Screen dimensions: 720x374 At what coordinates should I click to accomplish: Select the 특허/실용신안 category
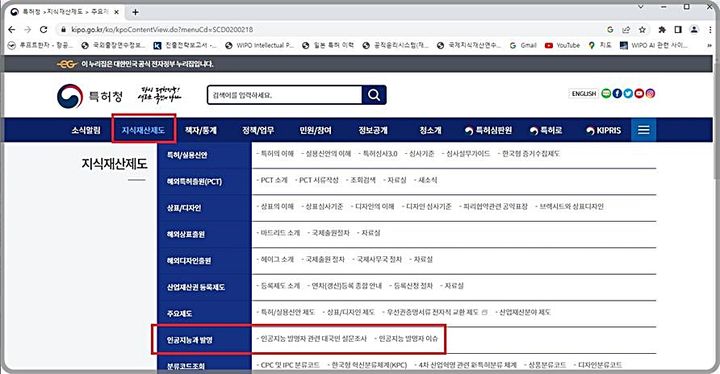(x=204, y=155)
